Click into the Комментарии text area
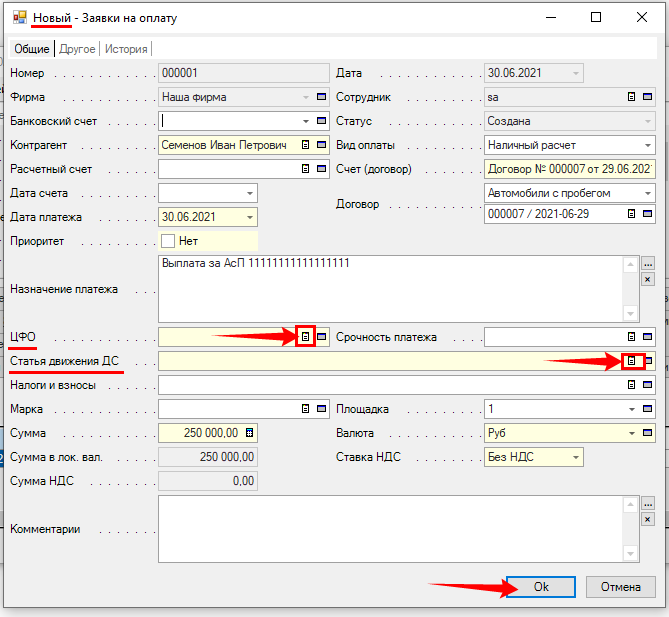669x617 pixels. pos(396,529)
